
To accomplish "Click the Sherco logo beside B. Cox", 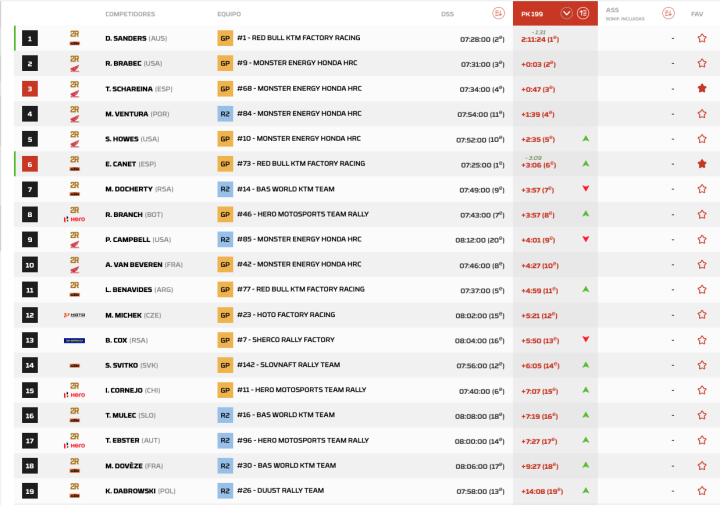I will (74, 340).
